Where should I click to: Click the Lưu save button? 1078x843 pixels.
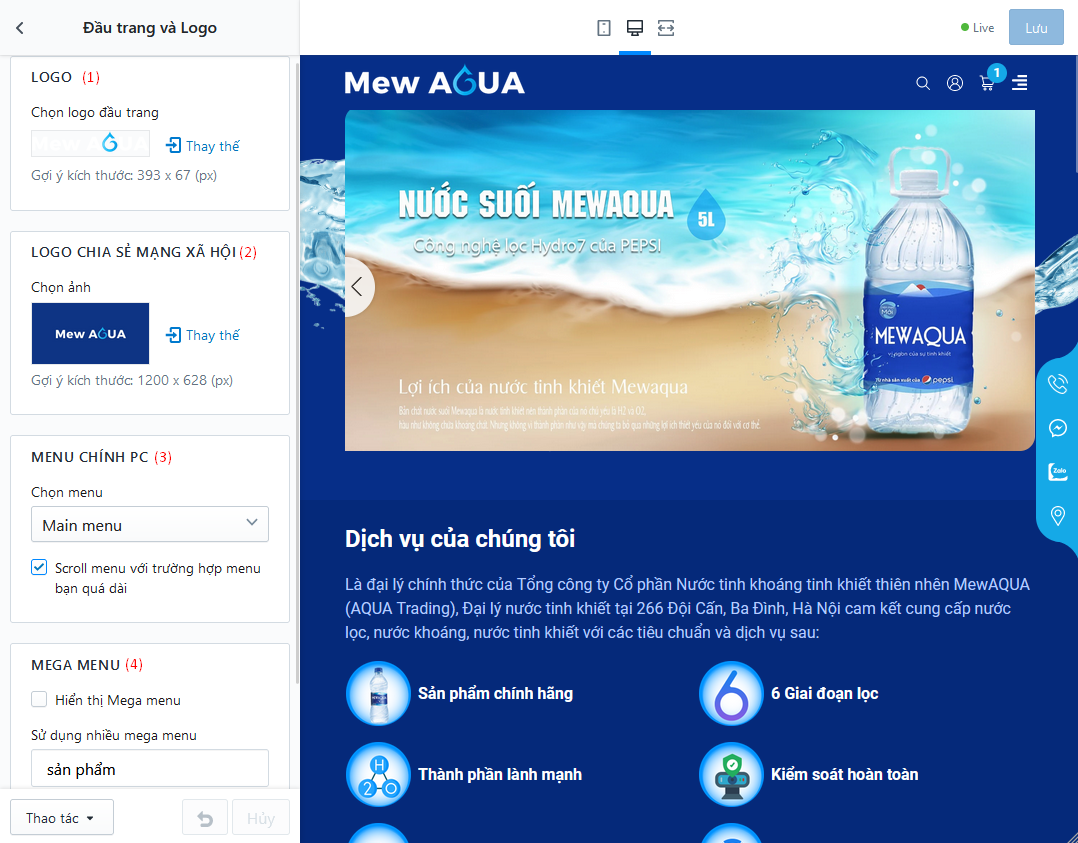click(1036, 28)
